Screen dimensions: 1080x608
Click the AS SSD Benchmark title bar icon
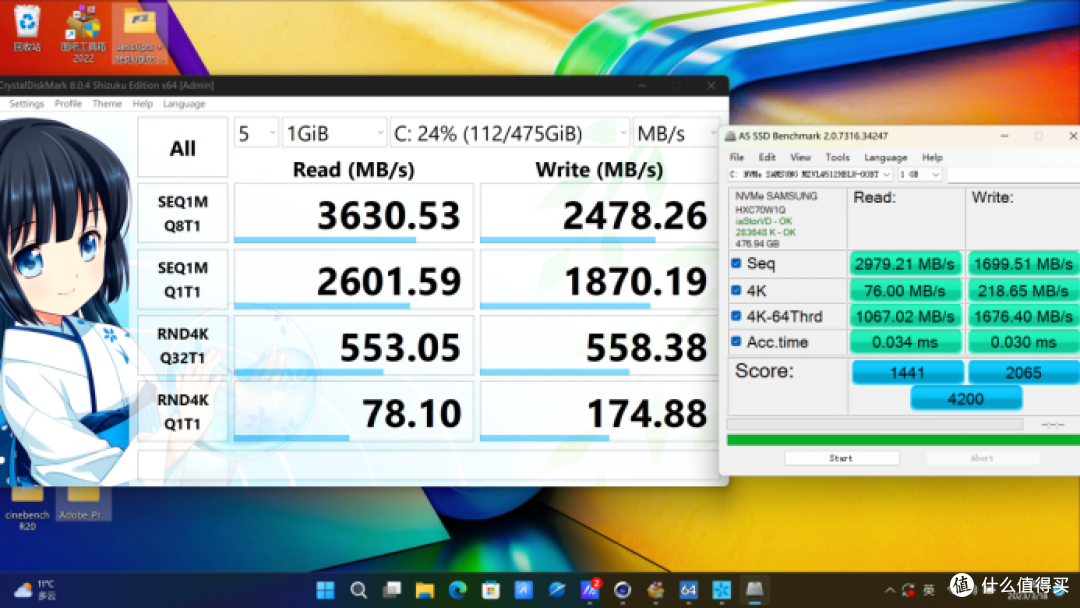point(730,136)
